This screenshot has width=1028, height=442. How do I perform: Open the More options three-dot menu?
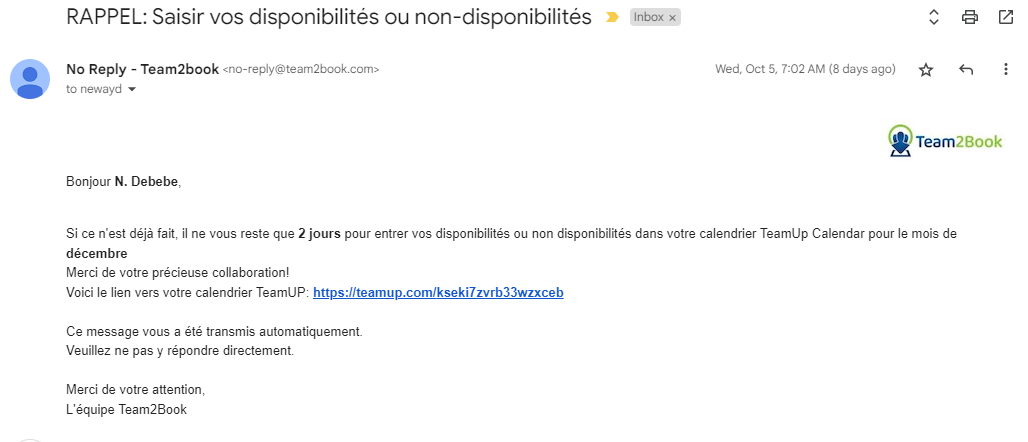[1006, 70]
